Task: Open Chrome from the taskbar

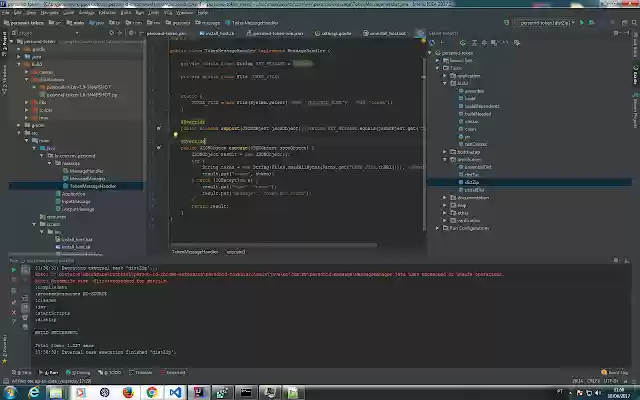Action: coord(152,393)
